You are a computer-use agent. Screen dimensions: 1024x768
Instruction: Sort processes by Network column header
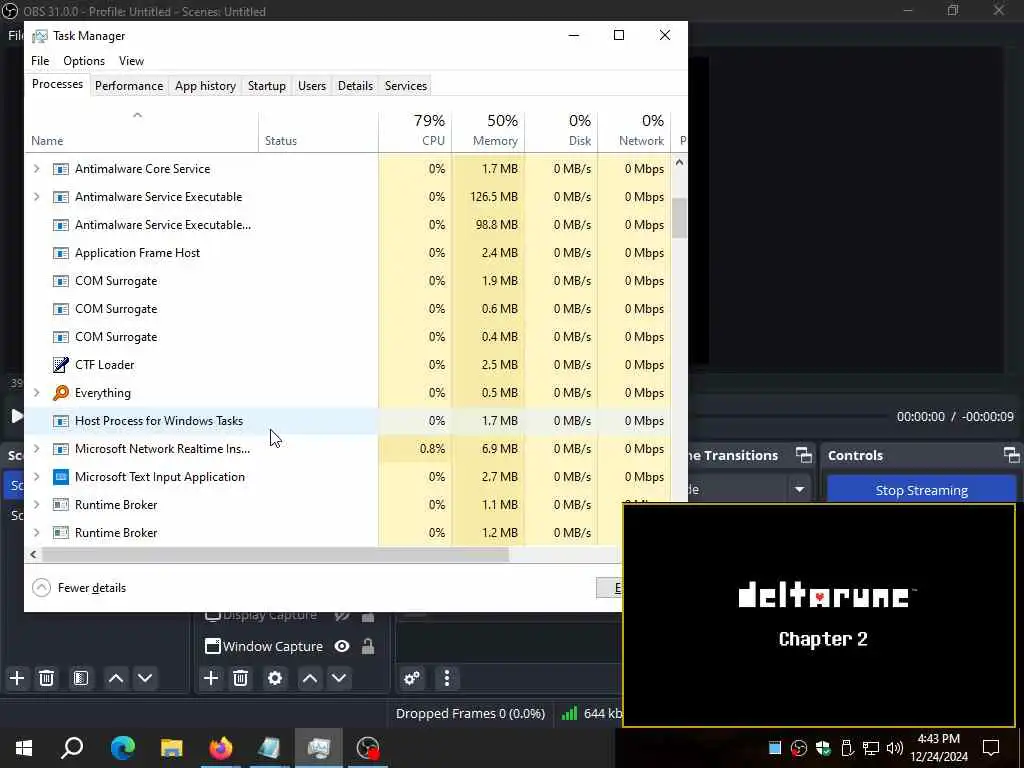(x=635, y=131)
